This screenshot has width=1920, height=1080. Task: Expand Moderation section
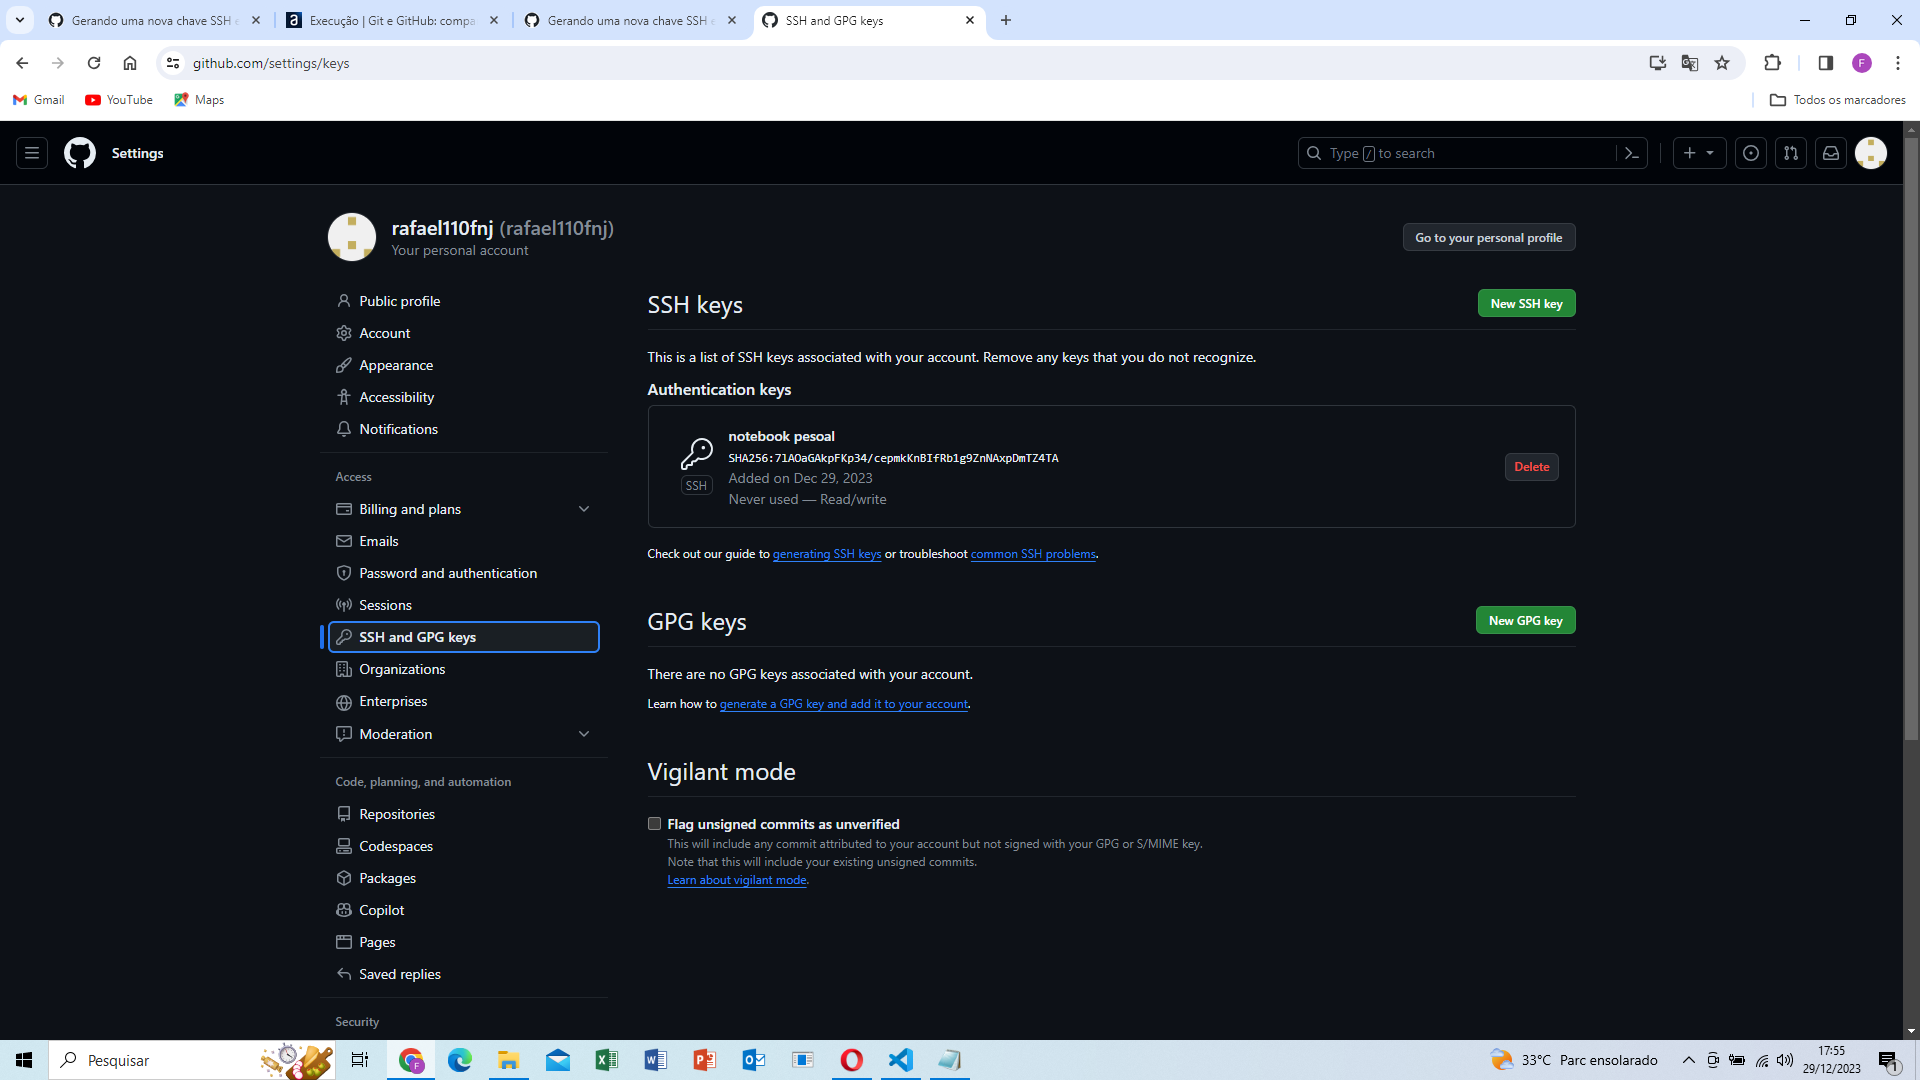pos(584,734)
